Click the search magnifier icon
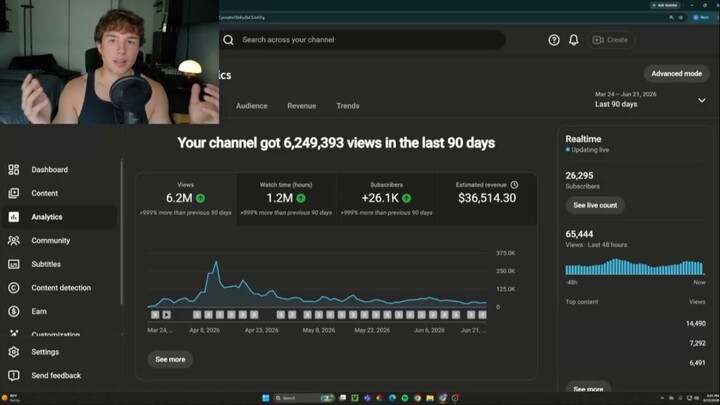 (x=228, y=40)
